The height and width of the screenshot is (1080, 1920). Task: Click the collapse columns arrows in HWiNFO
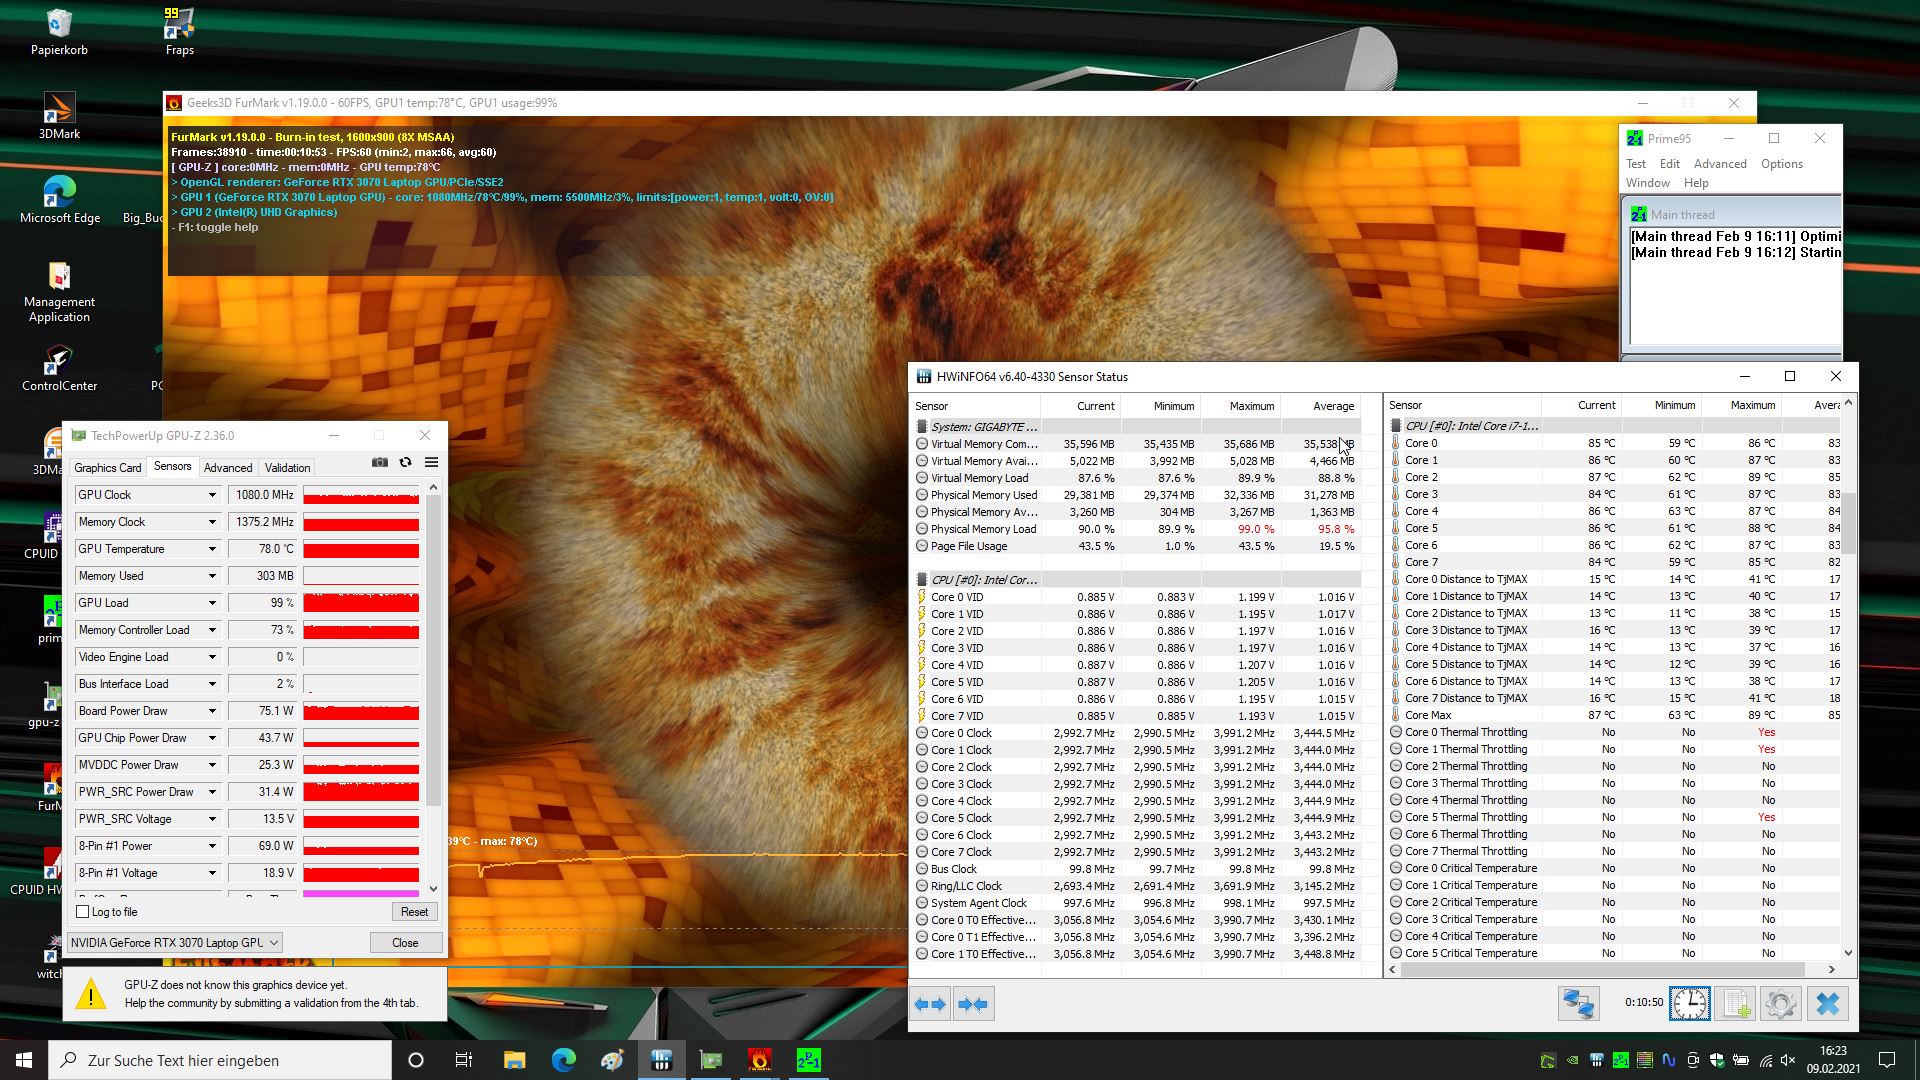point(973,1004)
